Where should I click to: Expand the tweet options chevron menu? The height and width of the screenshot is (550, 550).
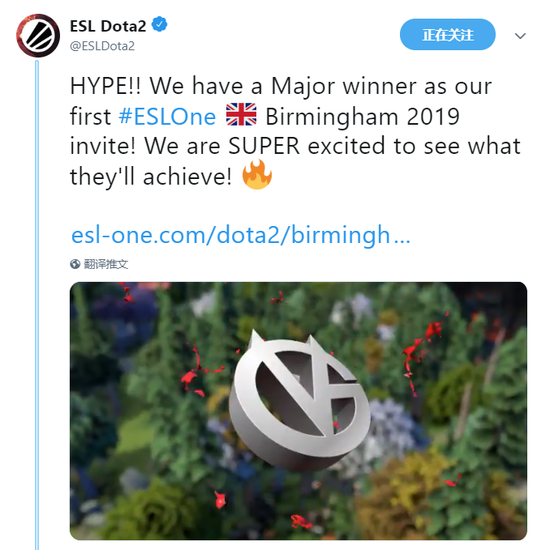(520, 36)
